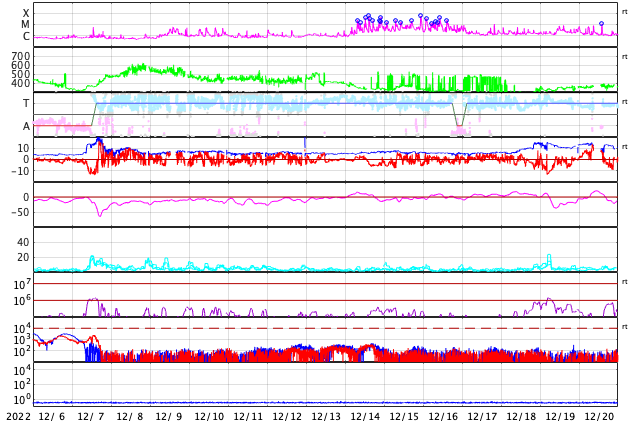
Task: Click the 12/16 date label
Action: point(442,416)
